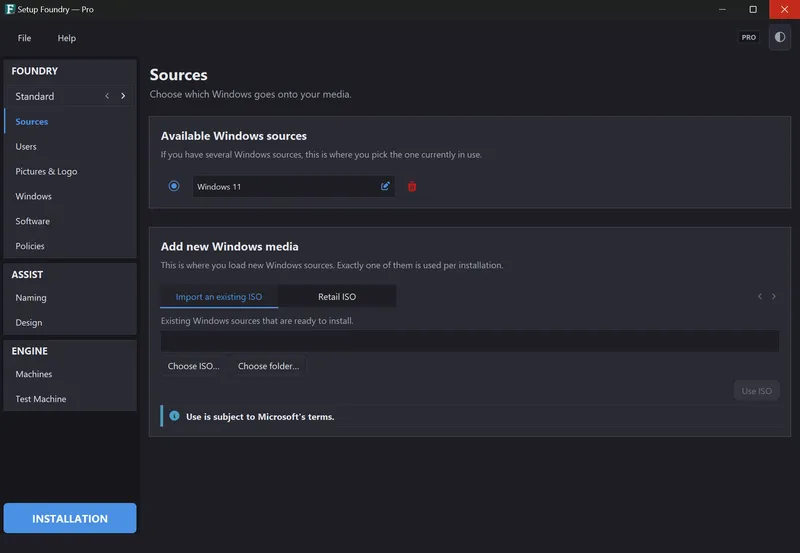Open the Users page in sidebar

tap(70, 146)
